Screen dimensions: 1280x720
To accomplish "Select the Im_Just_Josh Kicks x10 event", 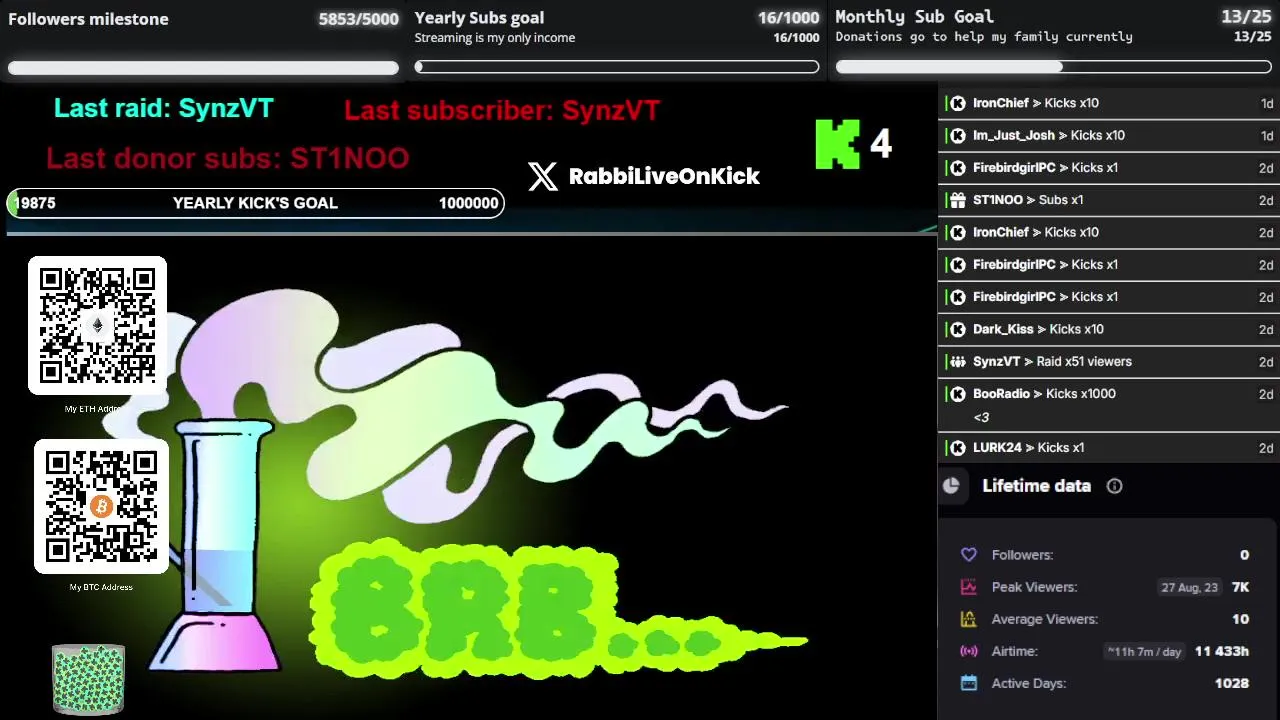I will click(1109, 135).
